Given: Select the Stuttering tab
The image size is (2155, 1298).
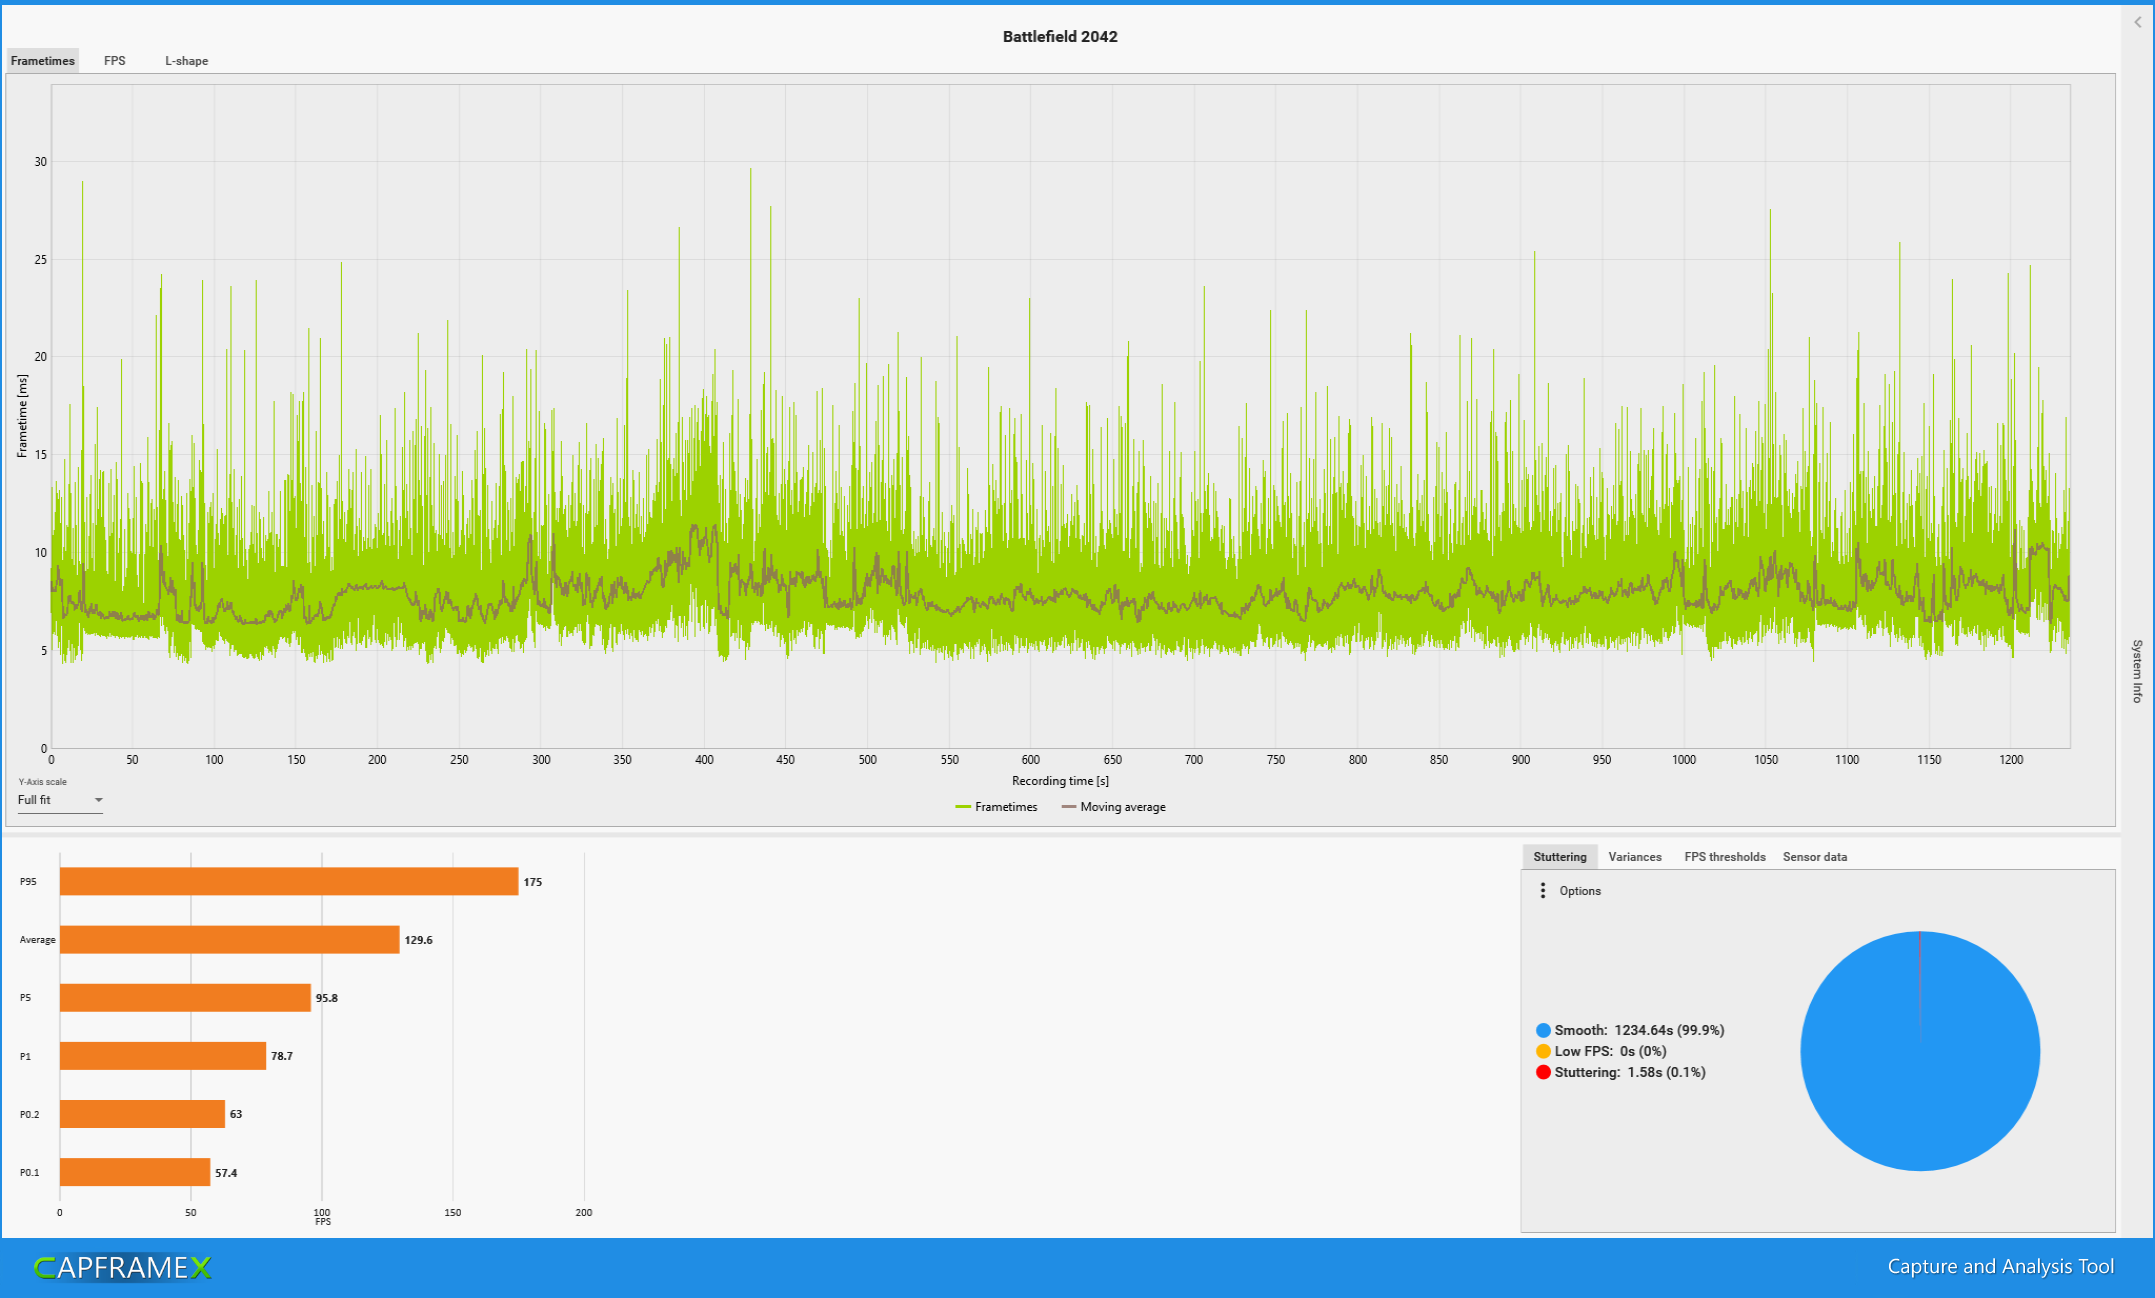Looking at the screenshot, I should click(1559, 857).
